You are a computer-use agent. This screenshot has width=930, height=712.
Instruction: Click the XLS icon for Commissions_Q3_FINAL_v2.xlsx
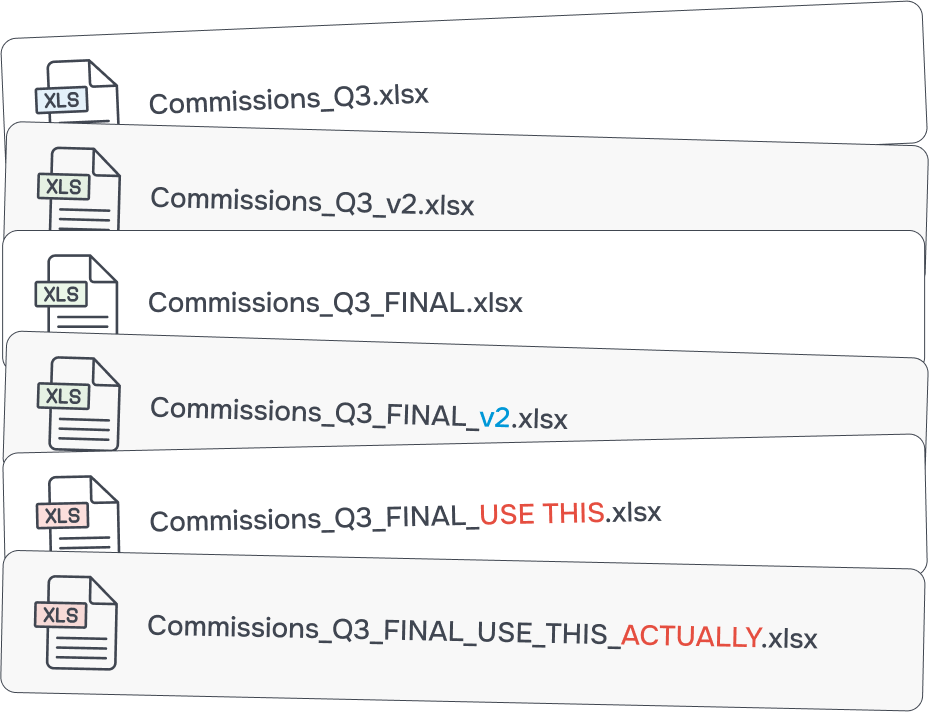pyautogui.click(x=79, y=403)
